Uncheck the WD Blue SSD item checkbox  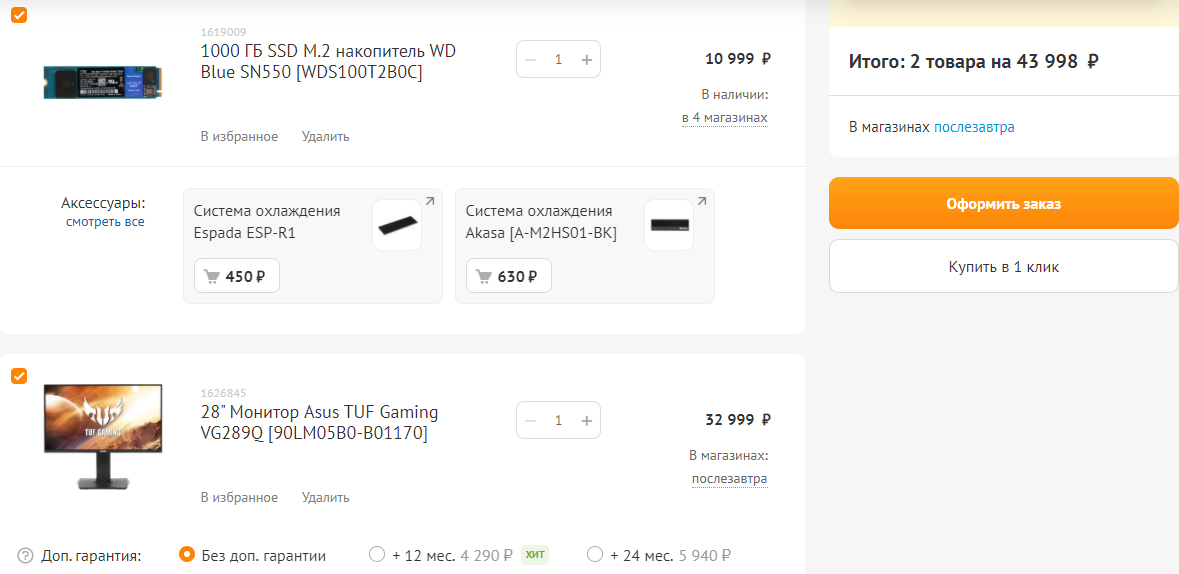(19, 15)
